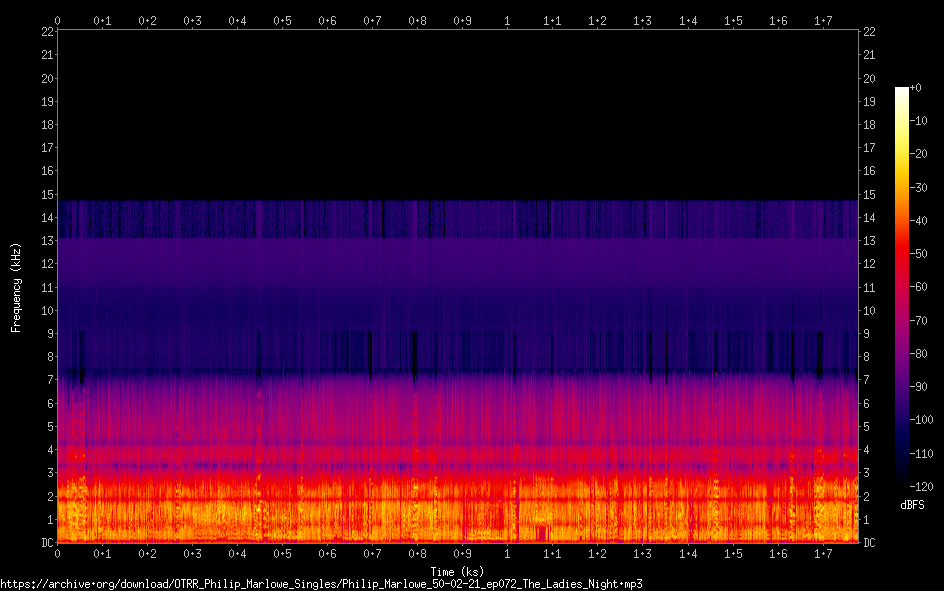Click the 1 ks tick on the top time axis

pyautogui.click(x=508, y=20)
